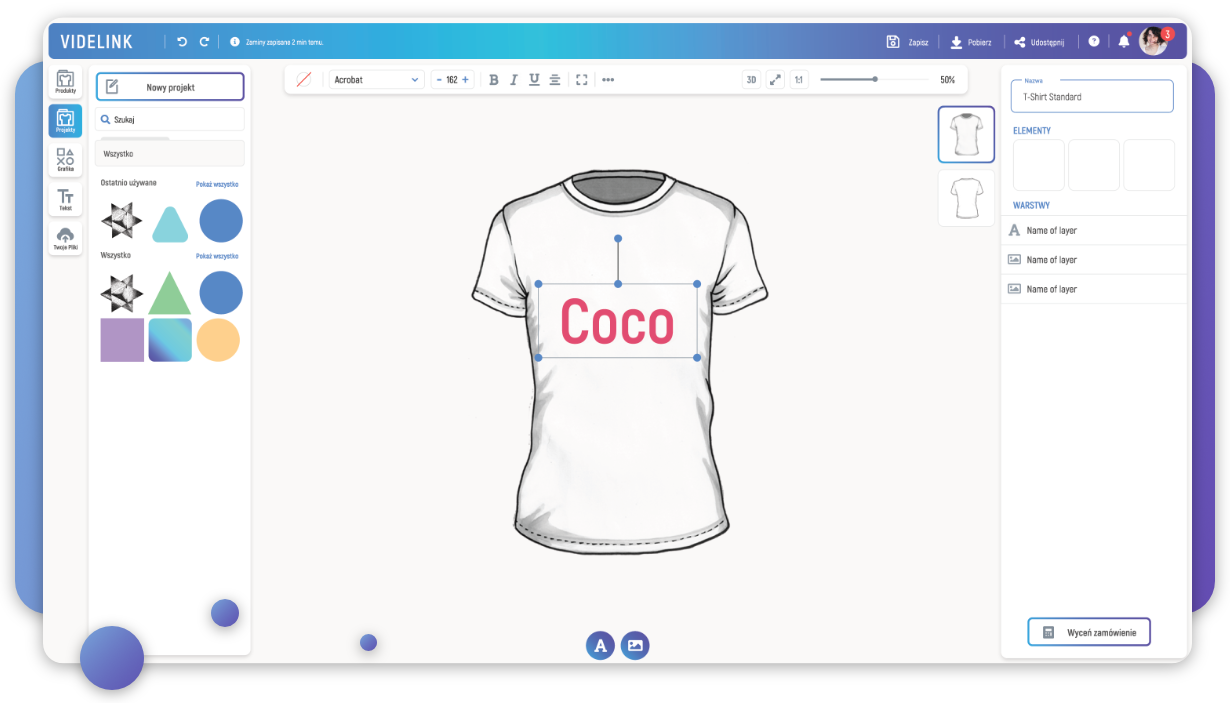The image size is (1230, 703).
Task: Click the Nowy projekt button
Action: point(170,87)
